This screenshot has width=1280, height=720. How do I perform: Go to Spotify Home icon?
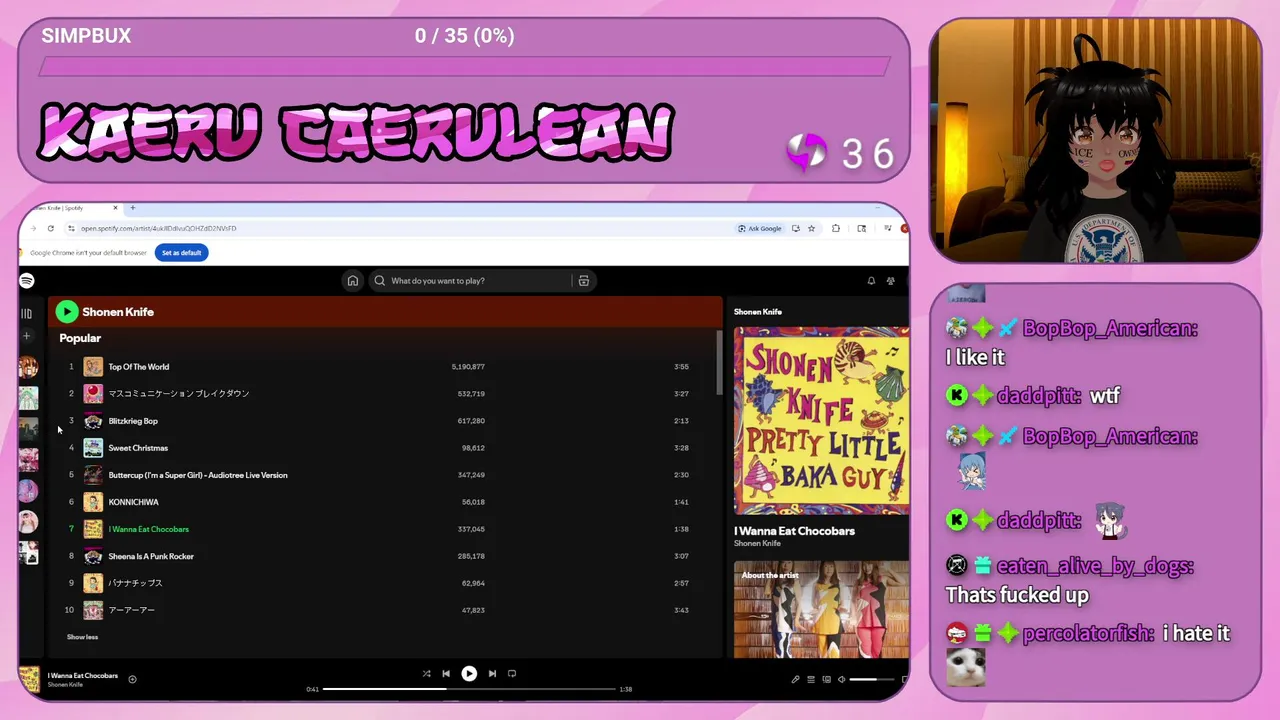coord(352,281)
